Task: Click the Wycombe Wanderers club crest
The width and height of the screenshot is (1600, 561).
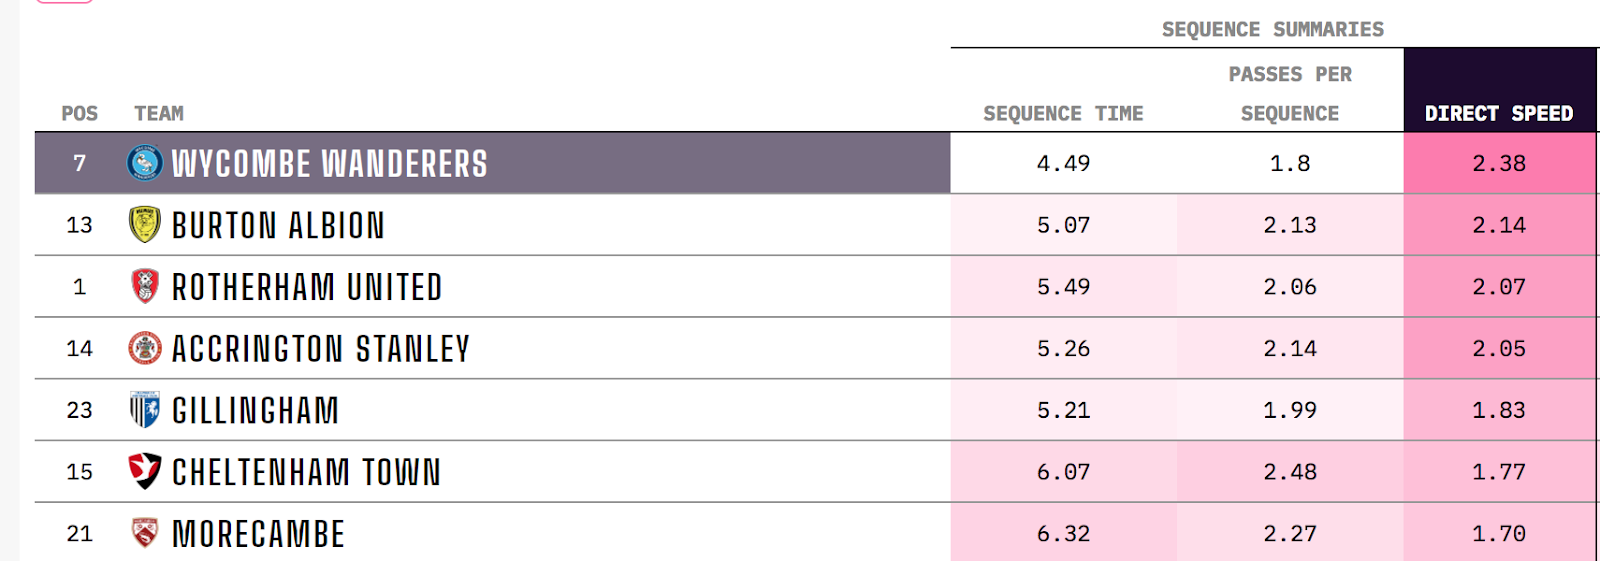Action: pos(145,163)
